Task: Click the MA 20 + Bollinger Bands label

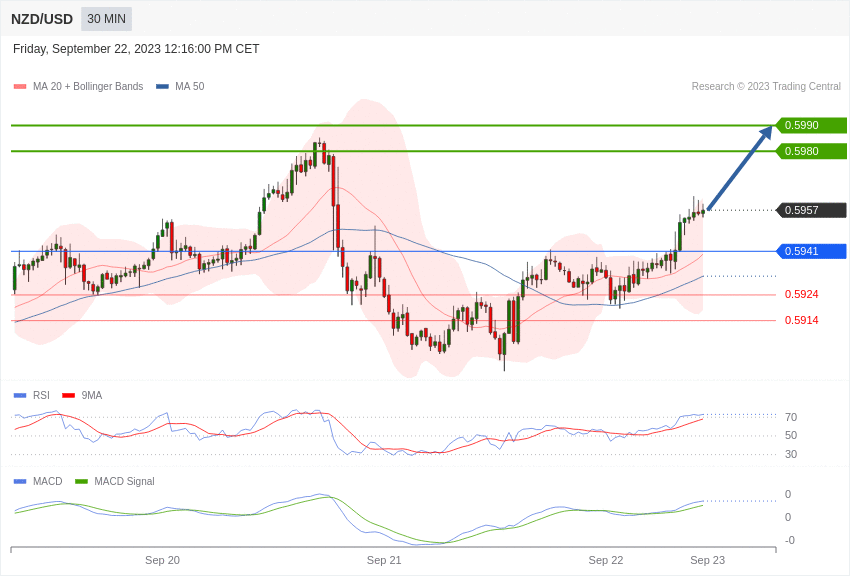Action: point(88,87)
